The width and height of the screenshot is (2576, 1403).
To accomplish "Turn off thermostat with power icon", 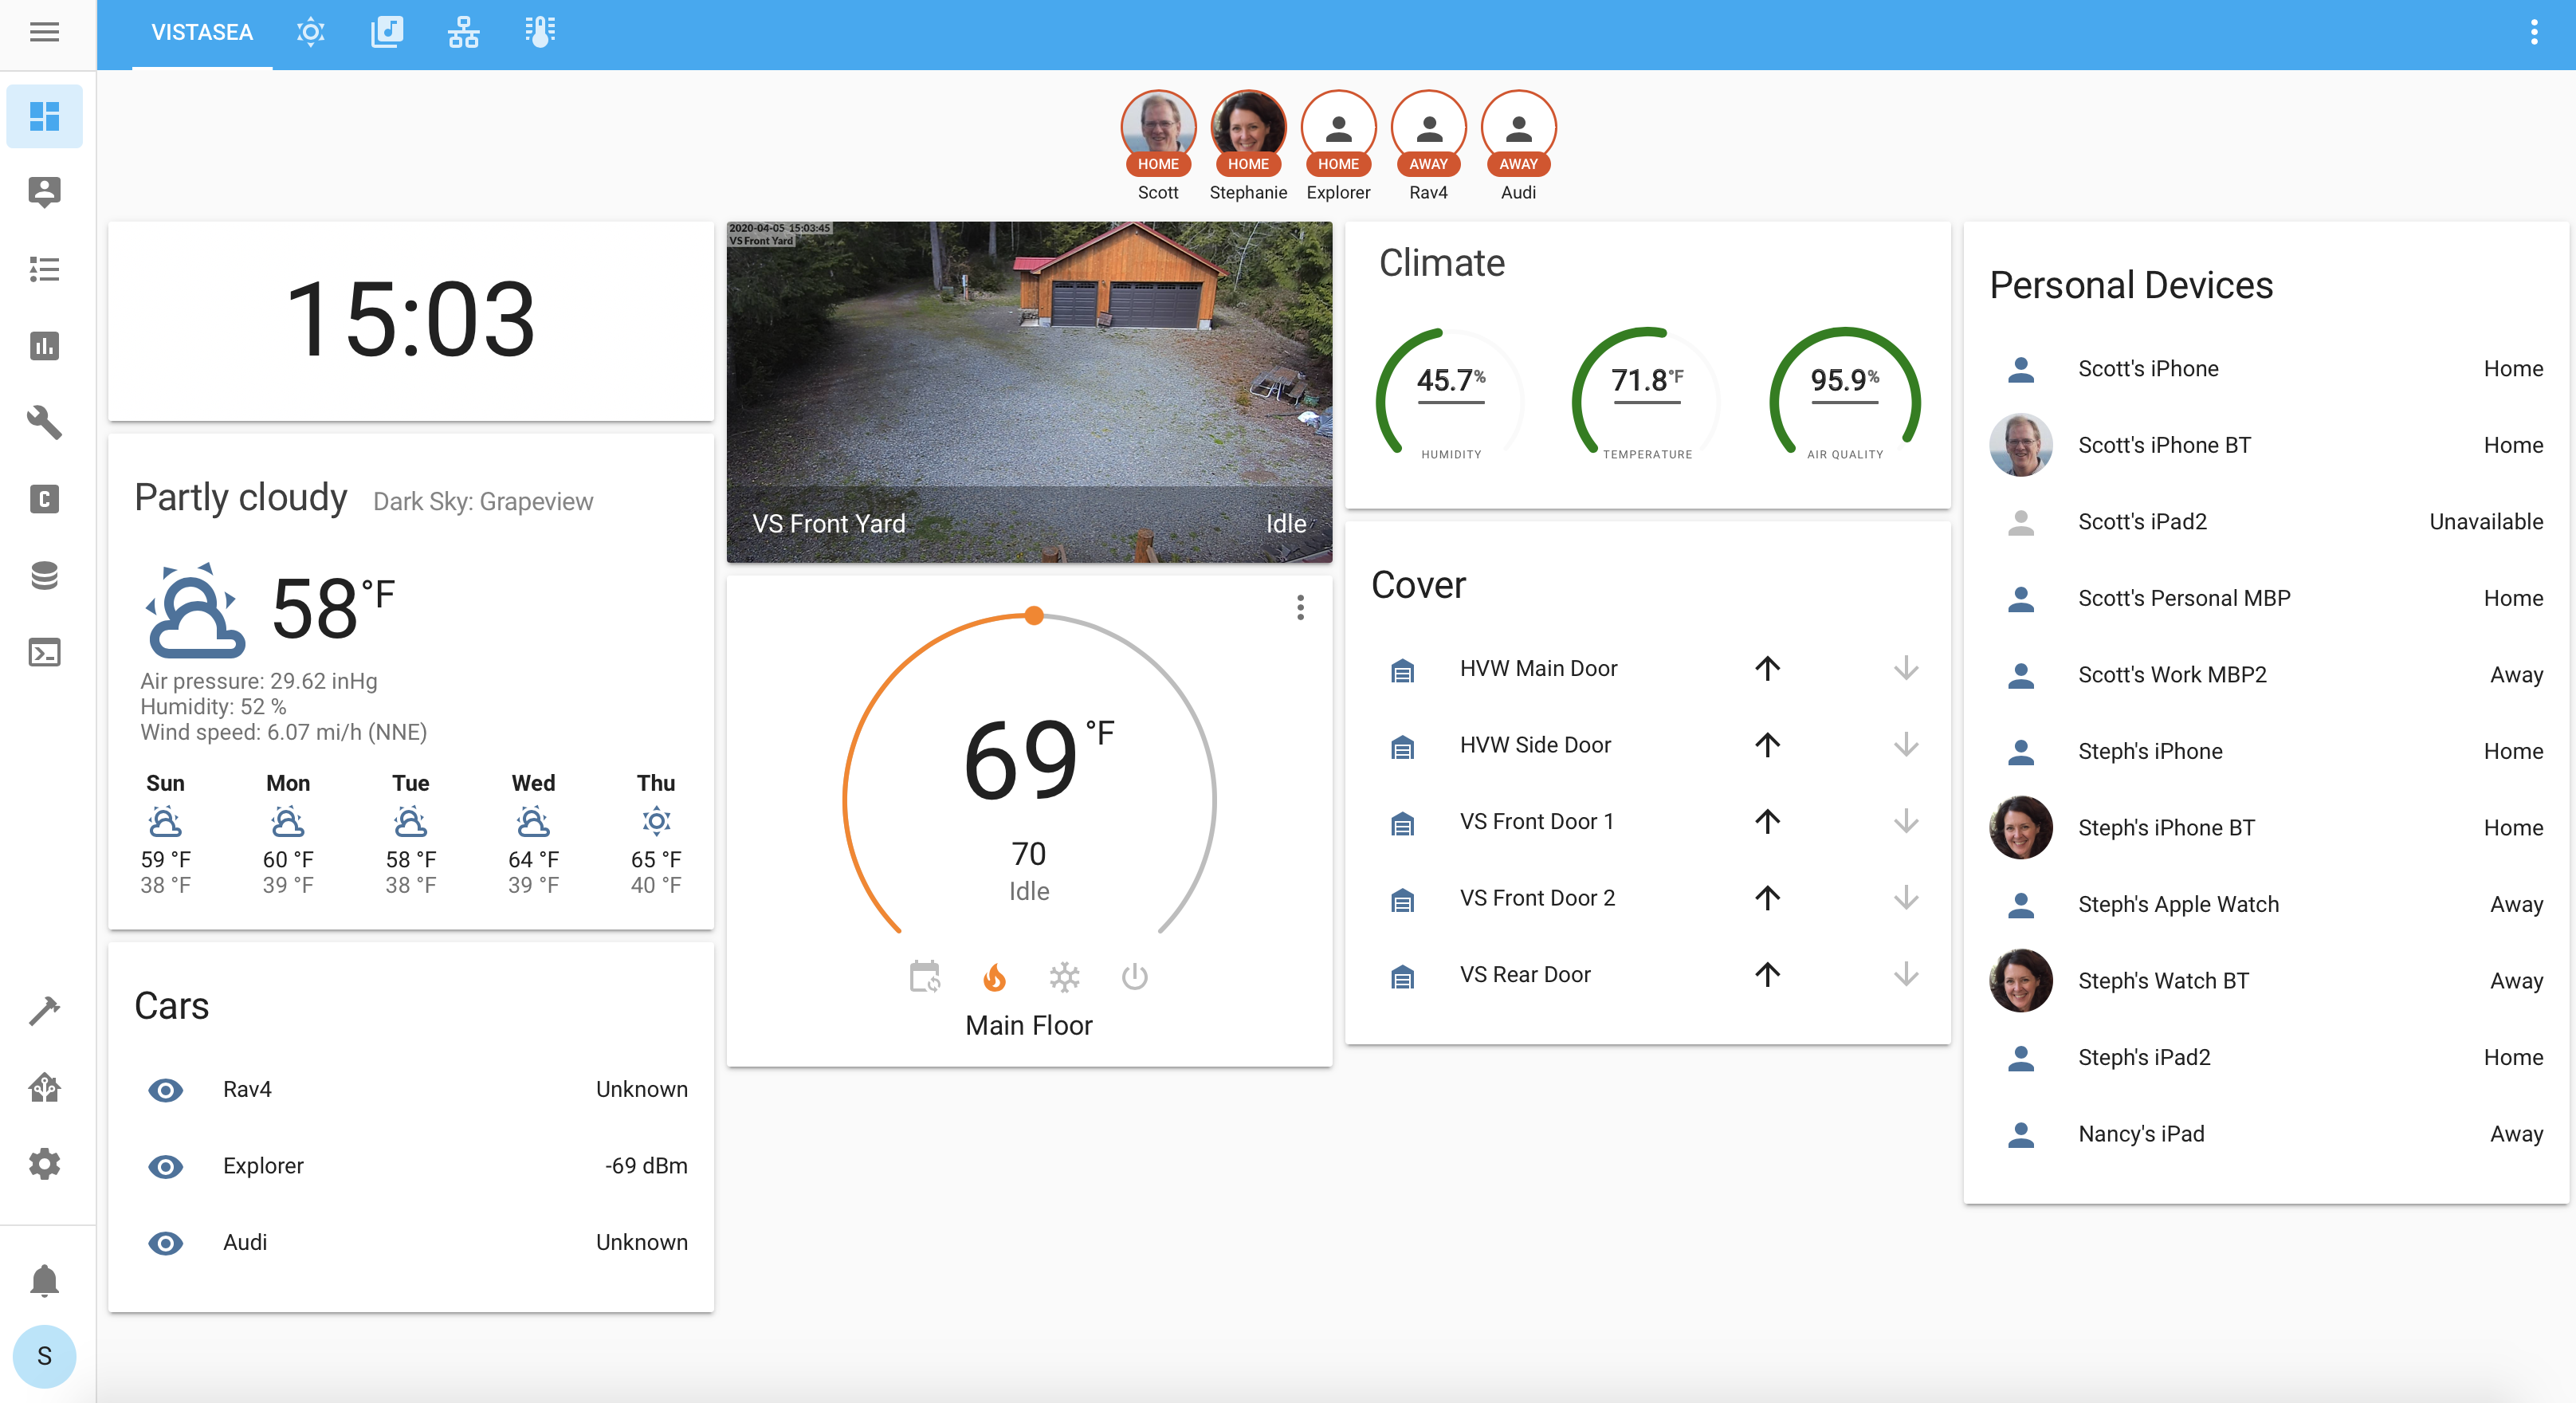I will click(x=1134, y=977).
